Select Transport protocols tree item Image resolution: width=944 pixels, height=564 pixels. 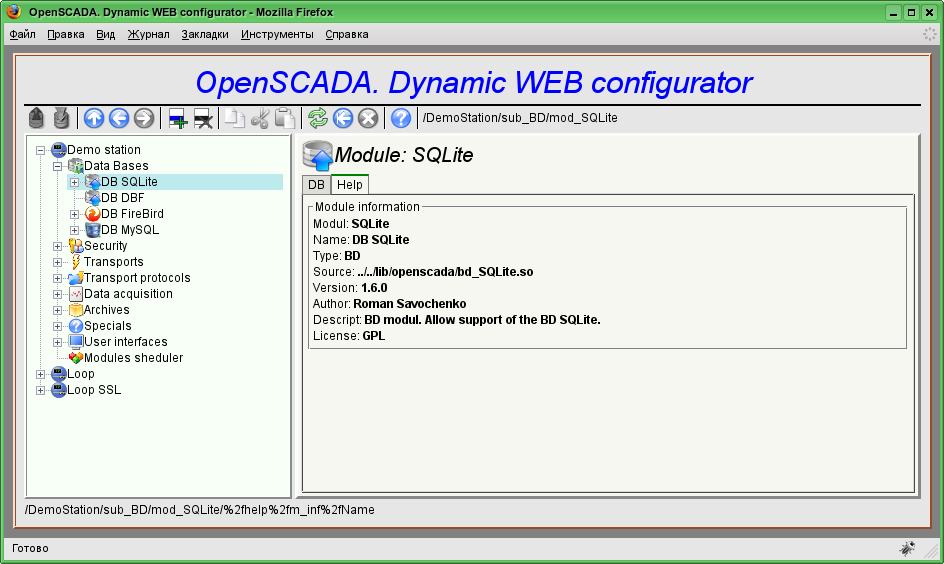click(x=137, y=277)
